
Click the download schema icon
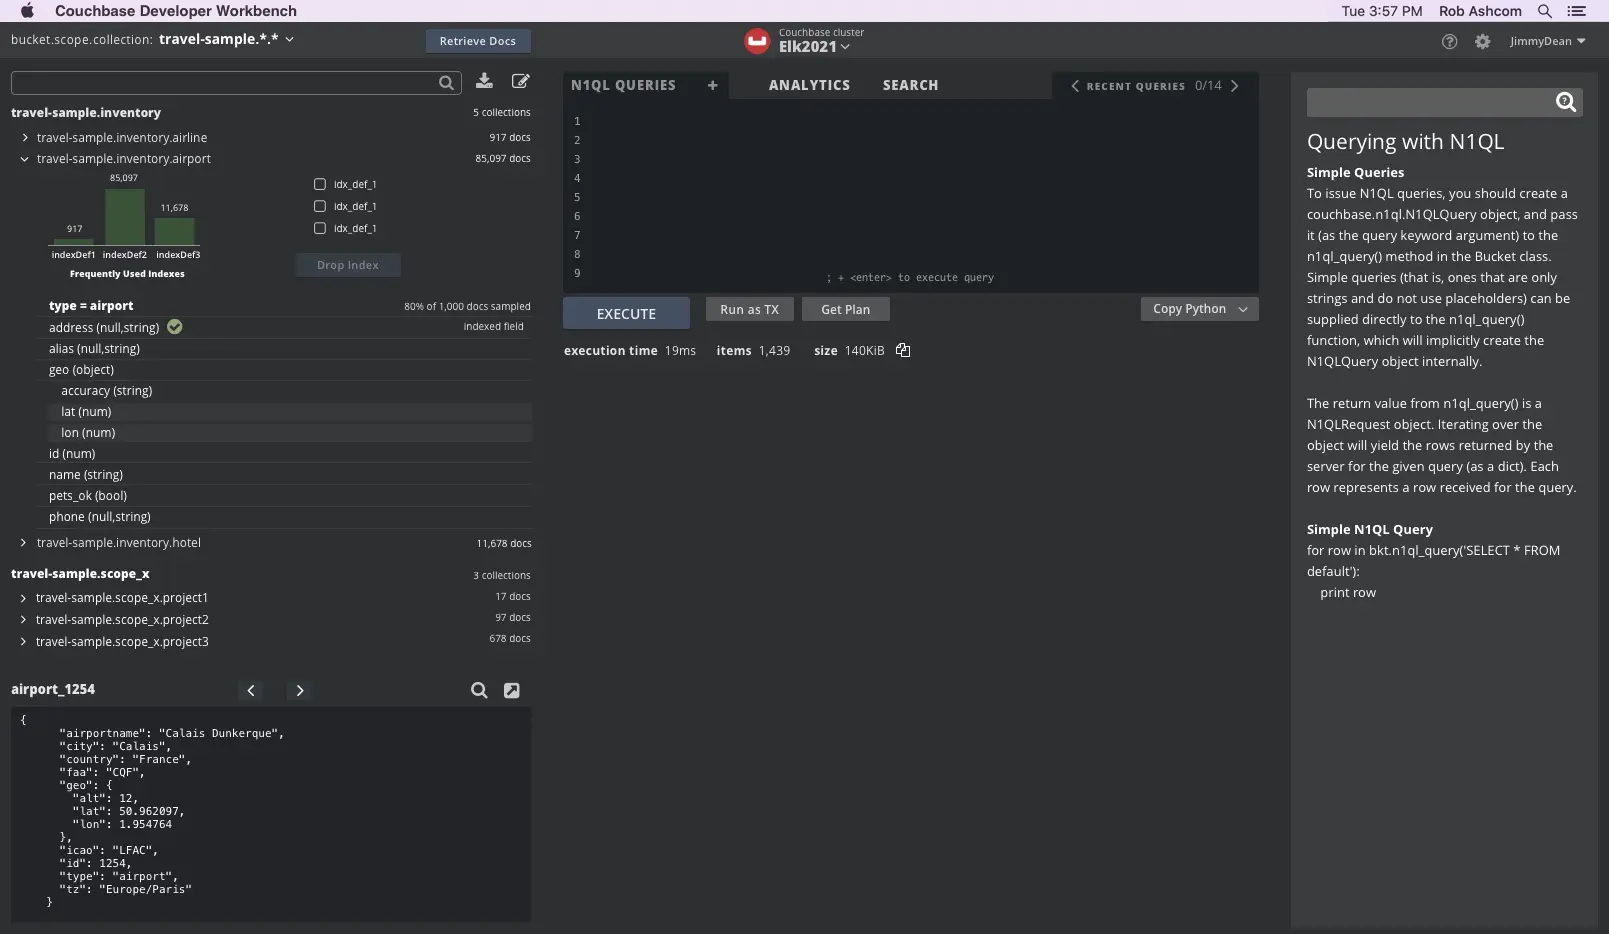pyautogui.click(x=484, y=81)
